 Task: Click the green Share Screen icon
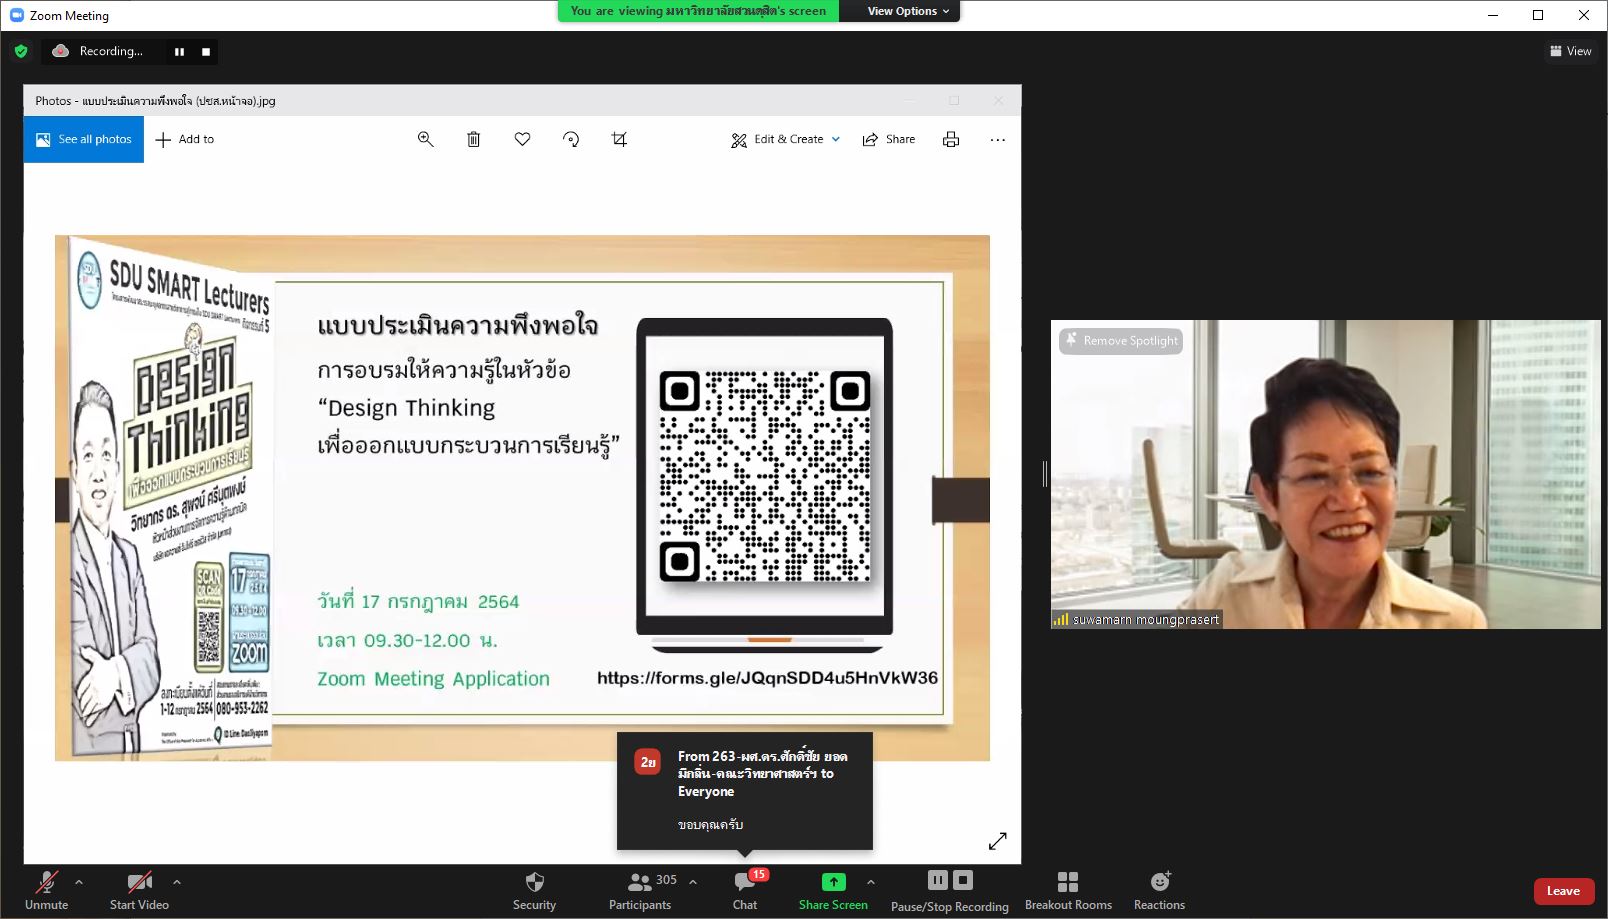point(833,882)
